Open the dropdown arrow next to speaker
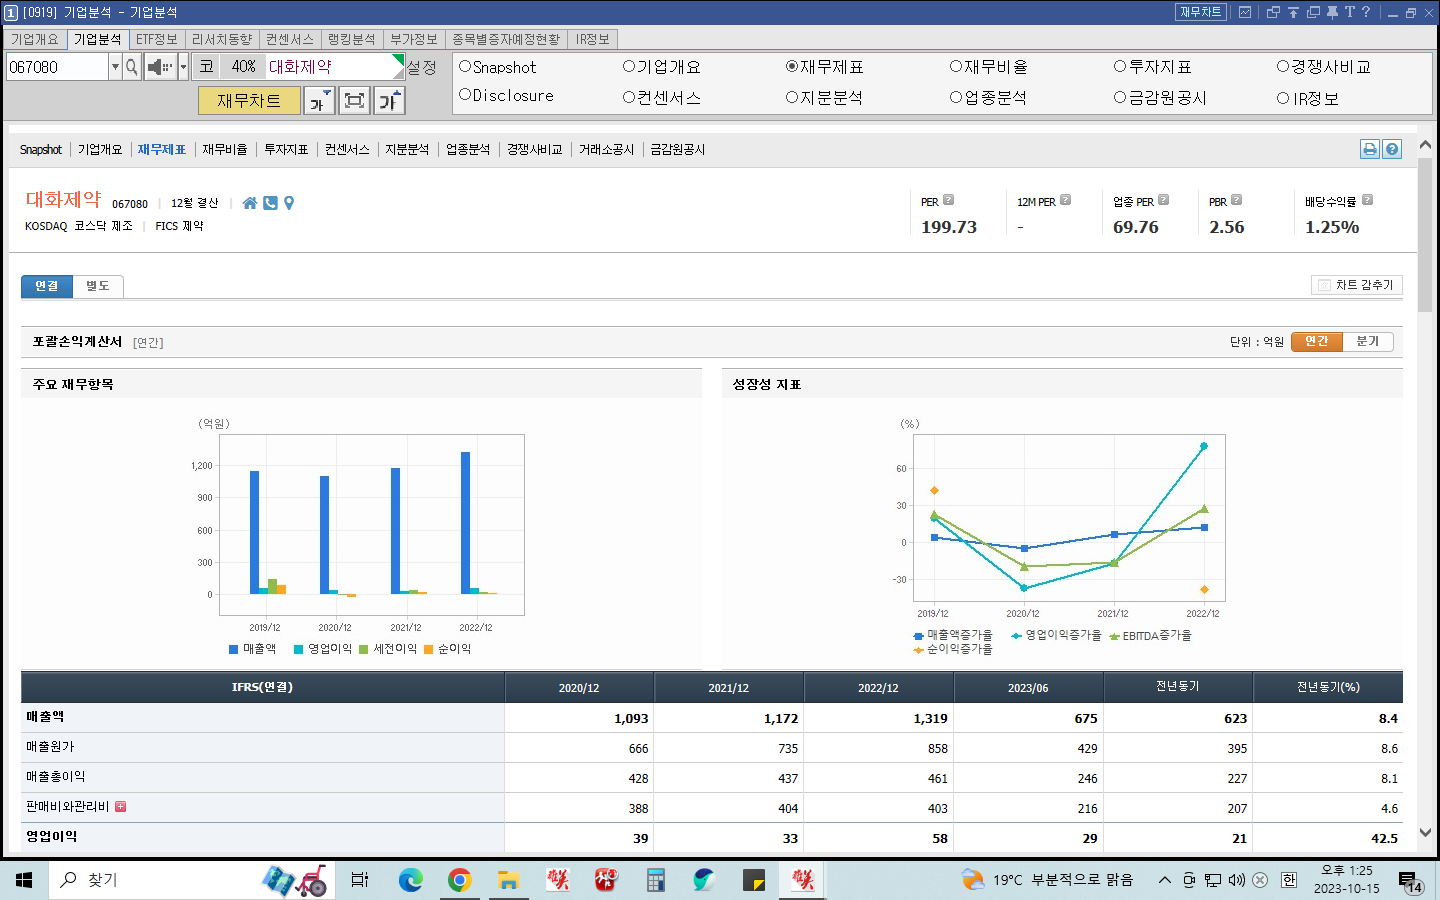Screen dimensions: 1440x900 click(x=183, y=67)
